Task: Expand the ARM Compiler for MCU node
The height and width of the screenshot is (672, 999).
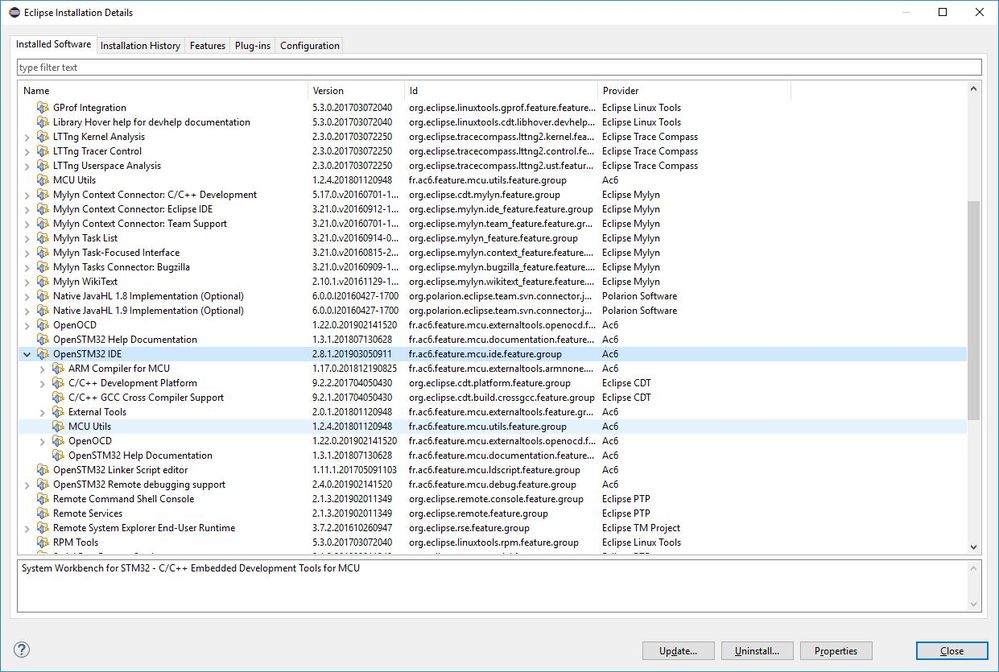Action: [42, 369]
